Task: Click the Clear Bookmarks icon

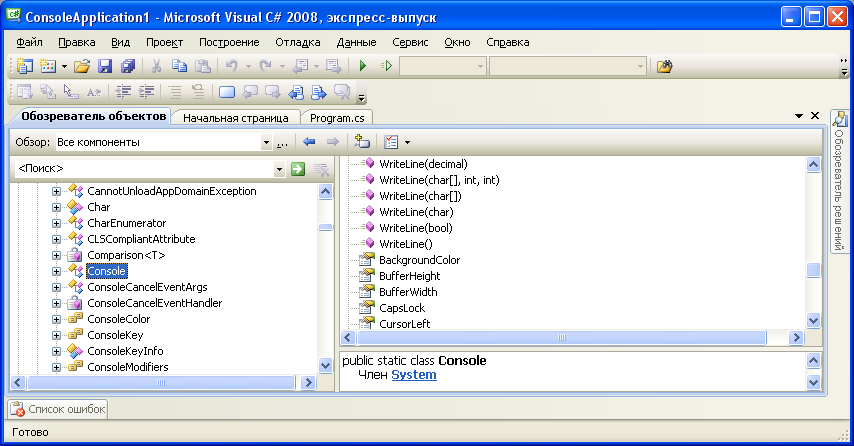Action: 342,92
